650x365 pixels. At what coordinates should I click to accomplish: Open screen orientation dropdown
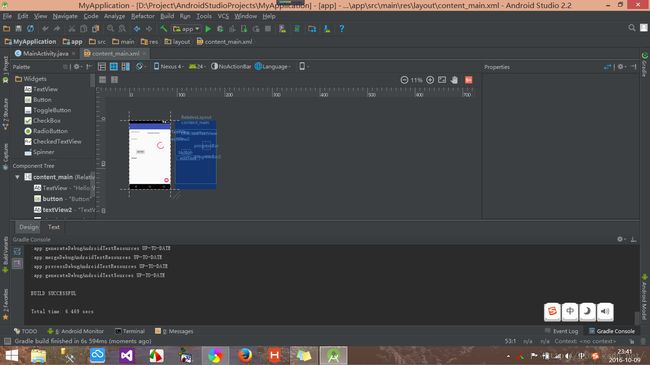tap(141, 66)
